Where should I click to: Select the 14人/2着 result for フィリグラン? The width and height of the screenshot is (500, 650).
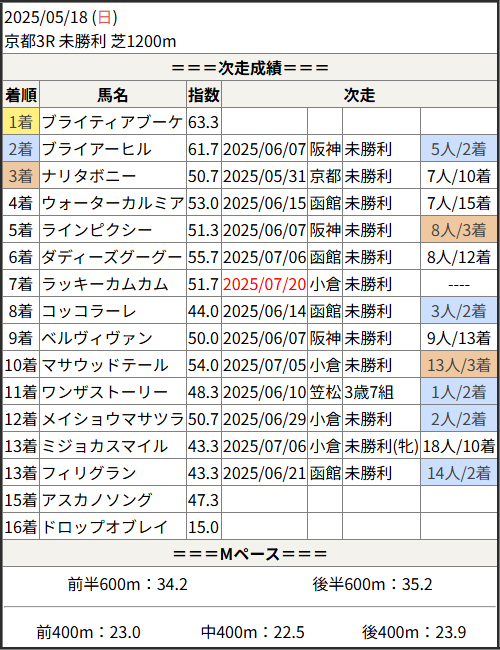pos(459,473)
